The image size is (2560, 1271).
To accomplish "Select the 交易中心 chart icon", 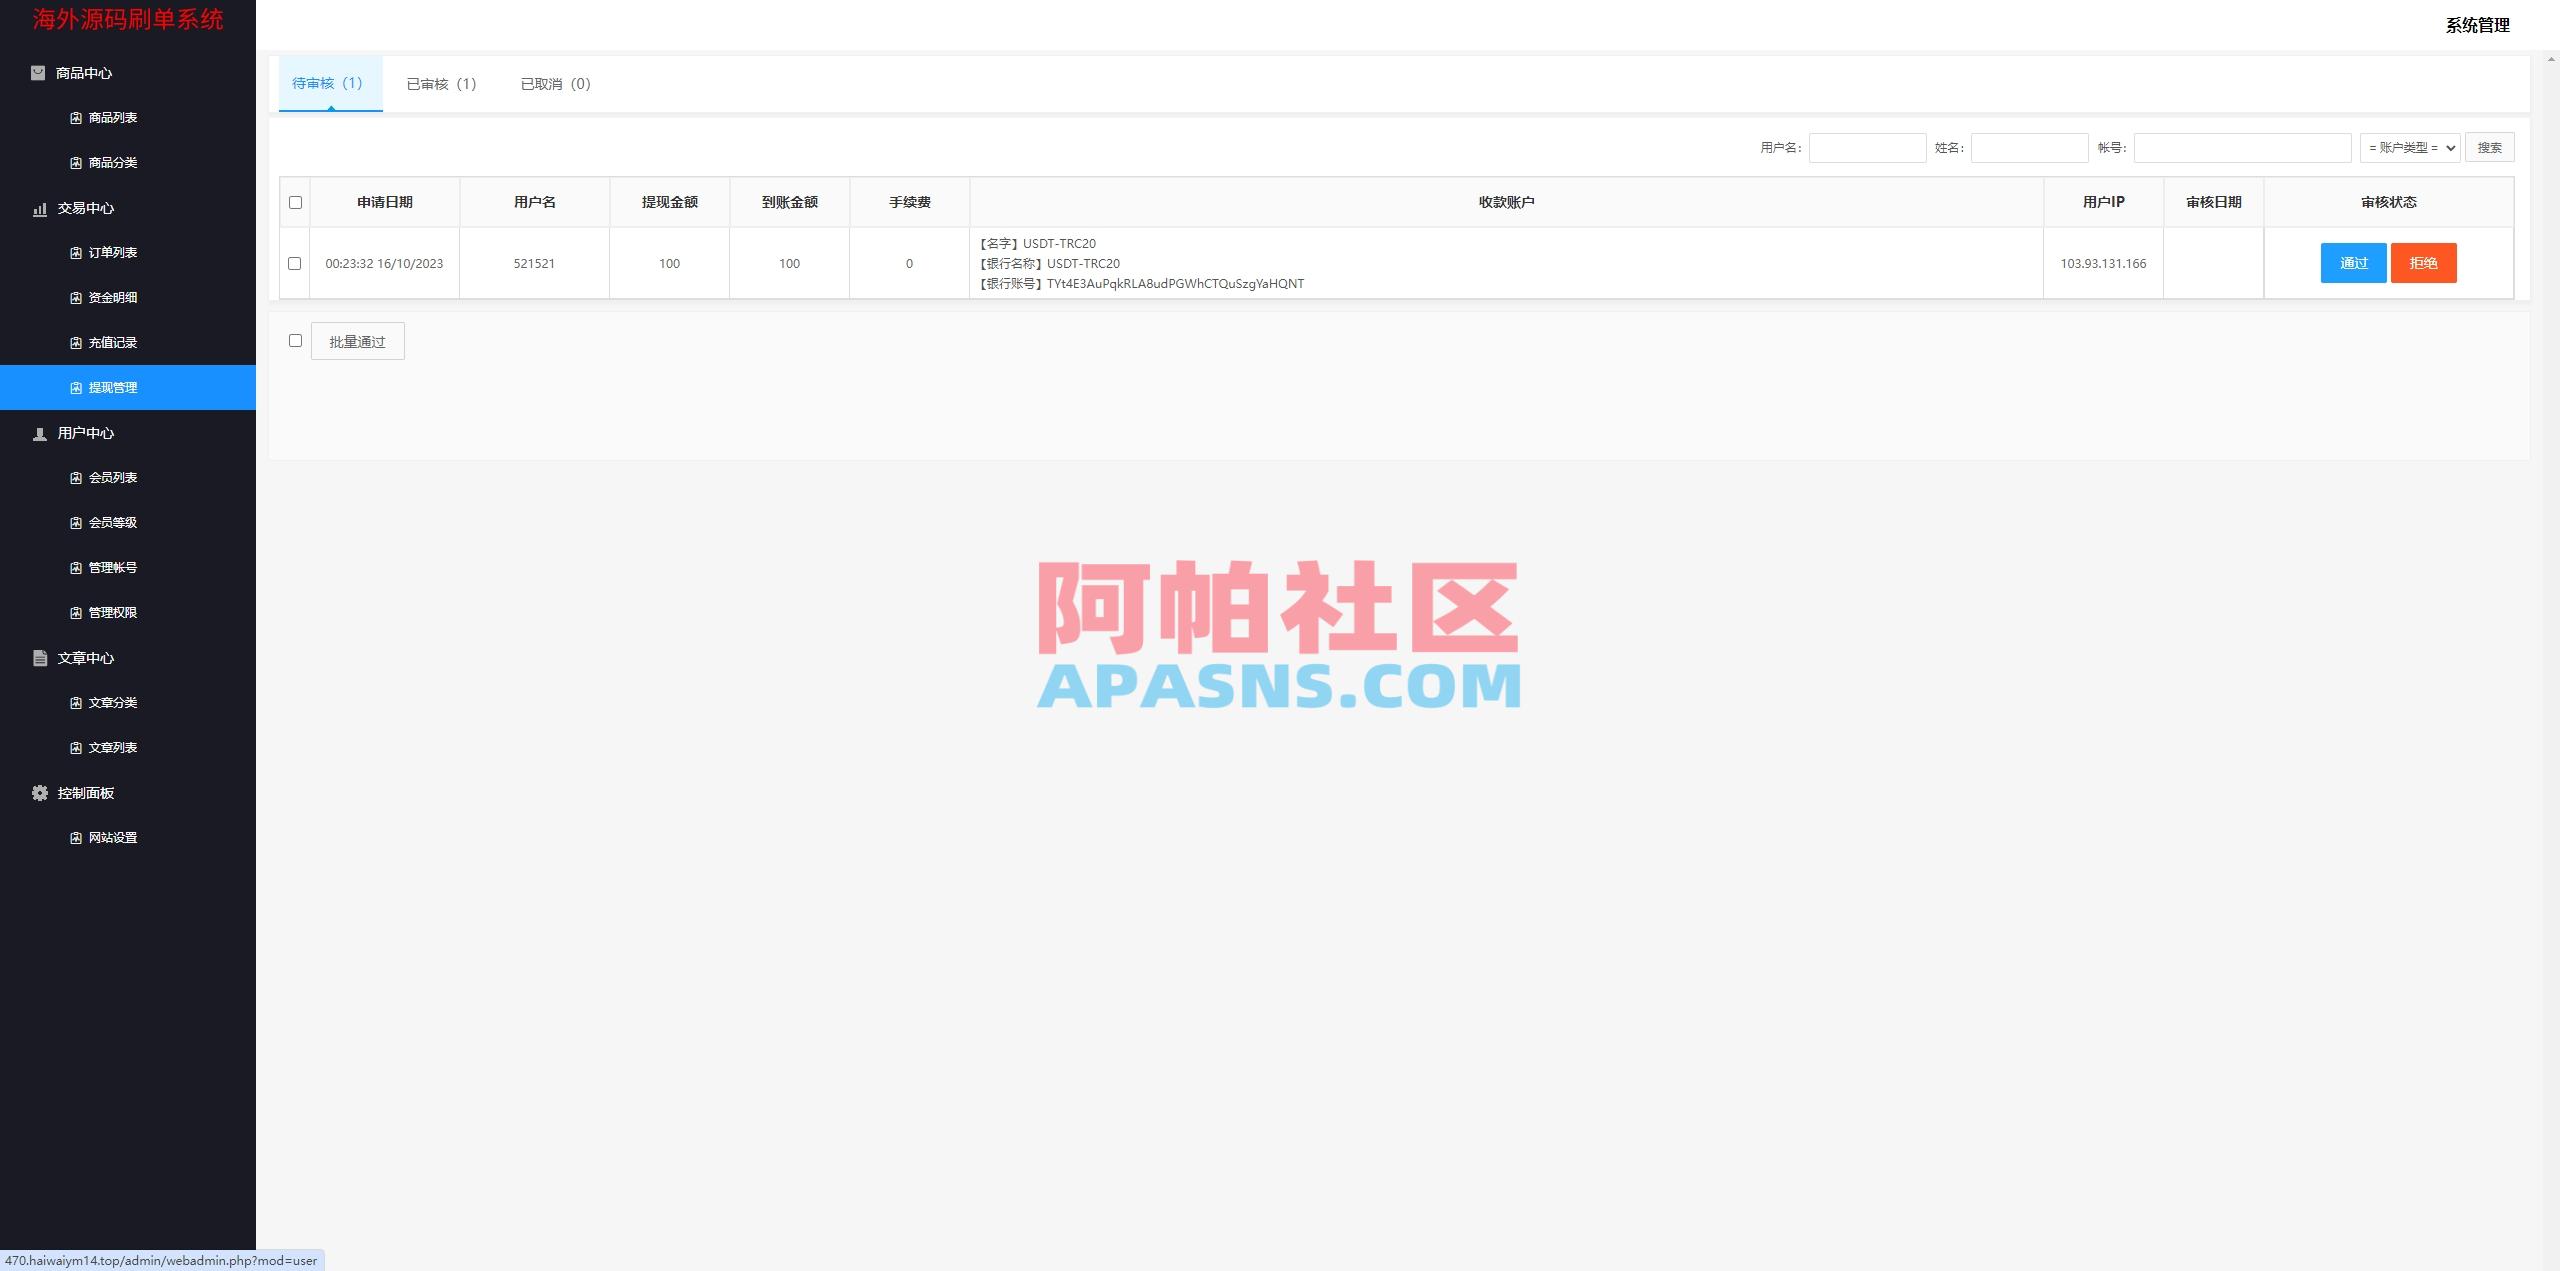I will (x=39, y=209).
